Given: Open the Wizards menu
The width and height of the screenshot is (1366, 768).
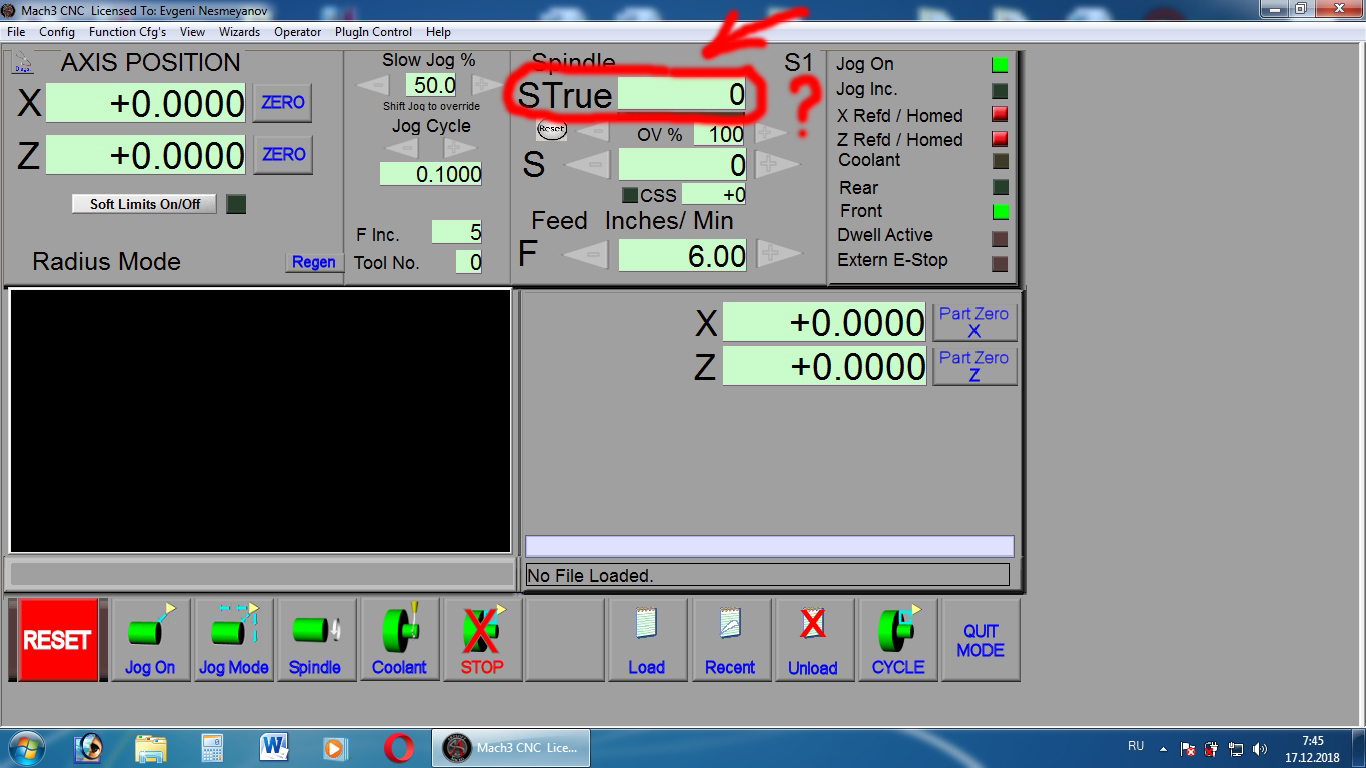Looking at the screenshot, I should pyautogui.click(x=240, y=32).
